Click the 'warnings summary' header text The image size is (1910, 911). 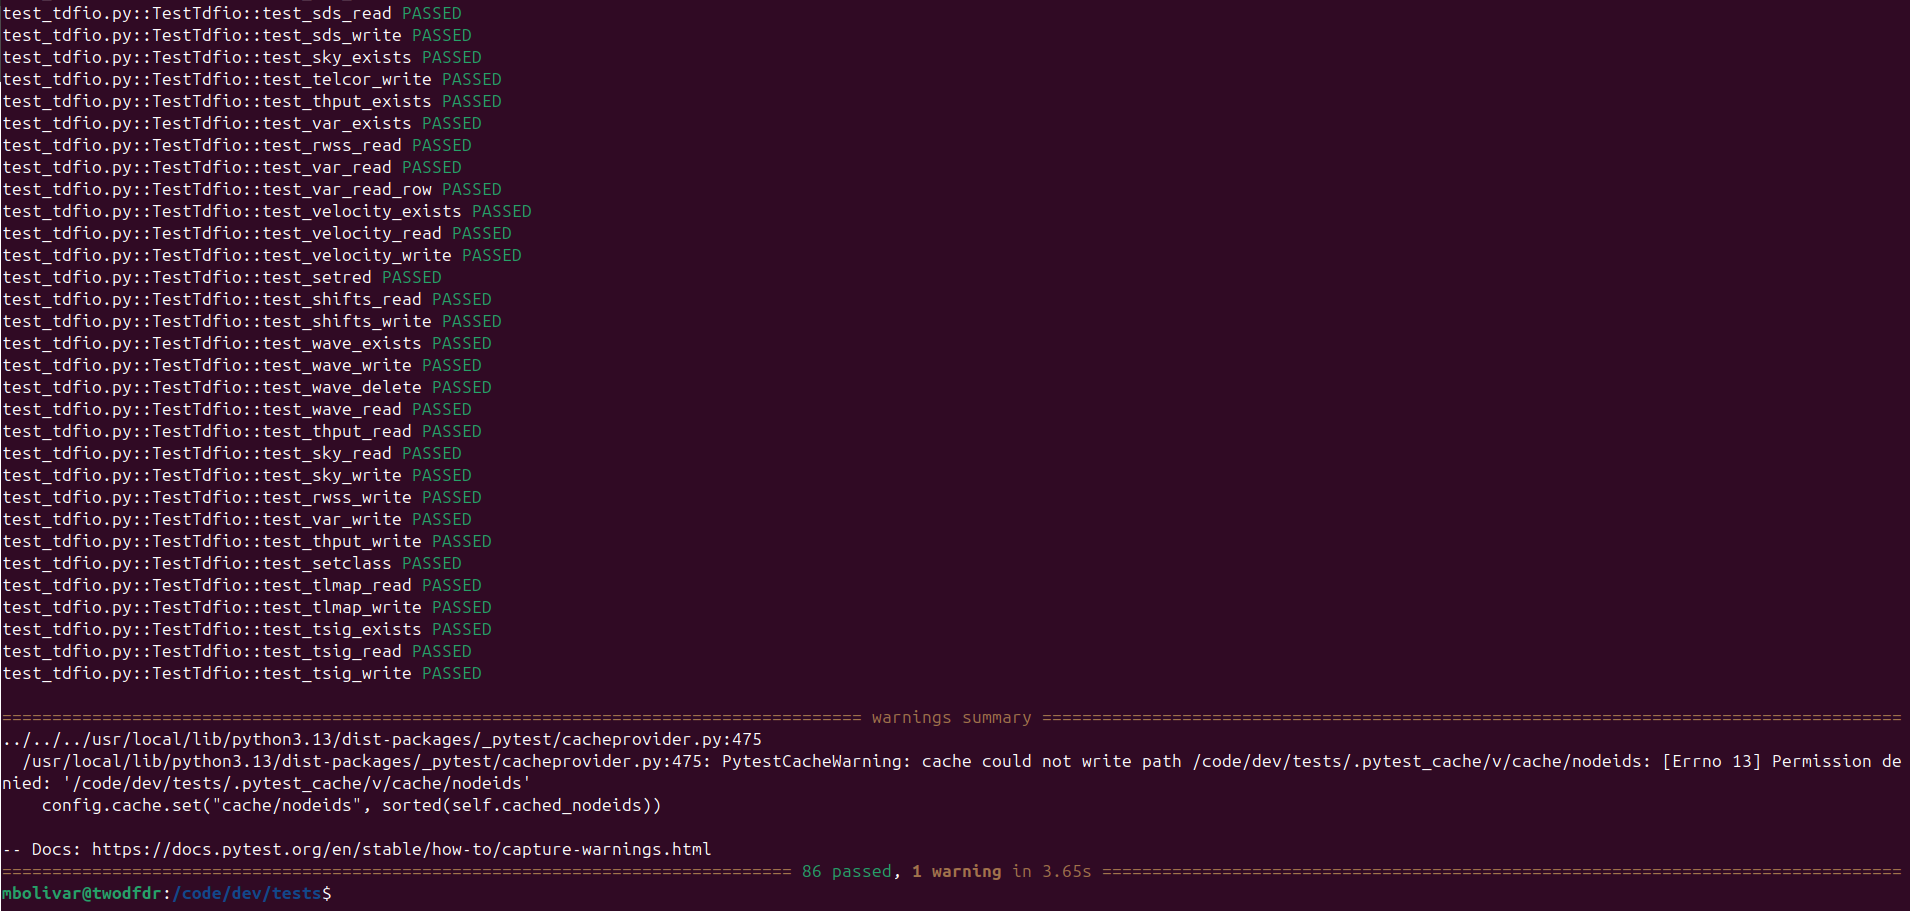pos(950,717)
